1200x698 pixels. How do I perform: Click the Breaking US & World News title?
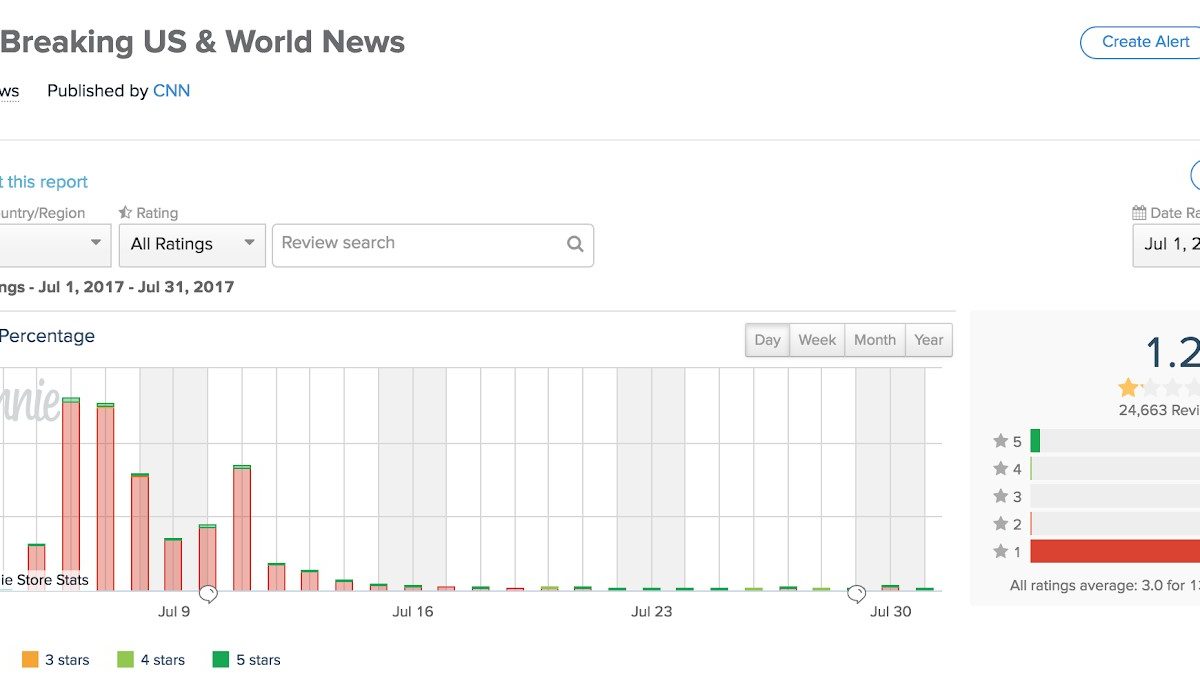pos(202,42)
